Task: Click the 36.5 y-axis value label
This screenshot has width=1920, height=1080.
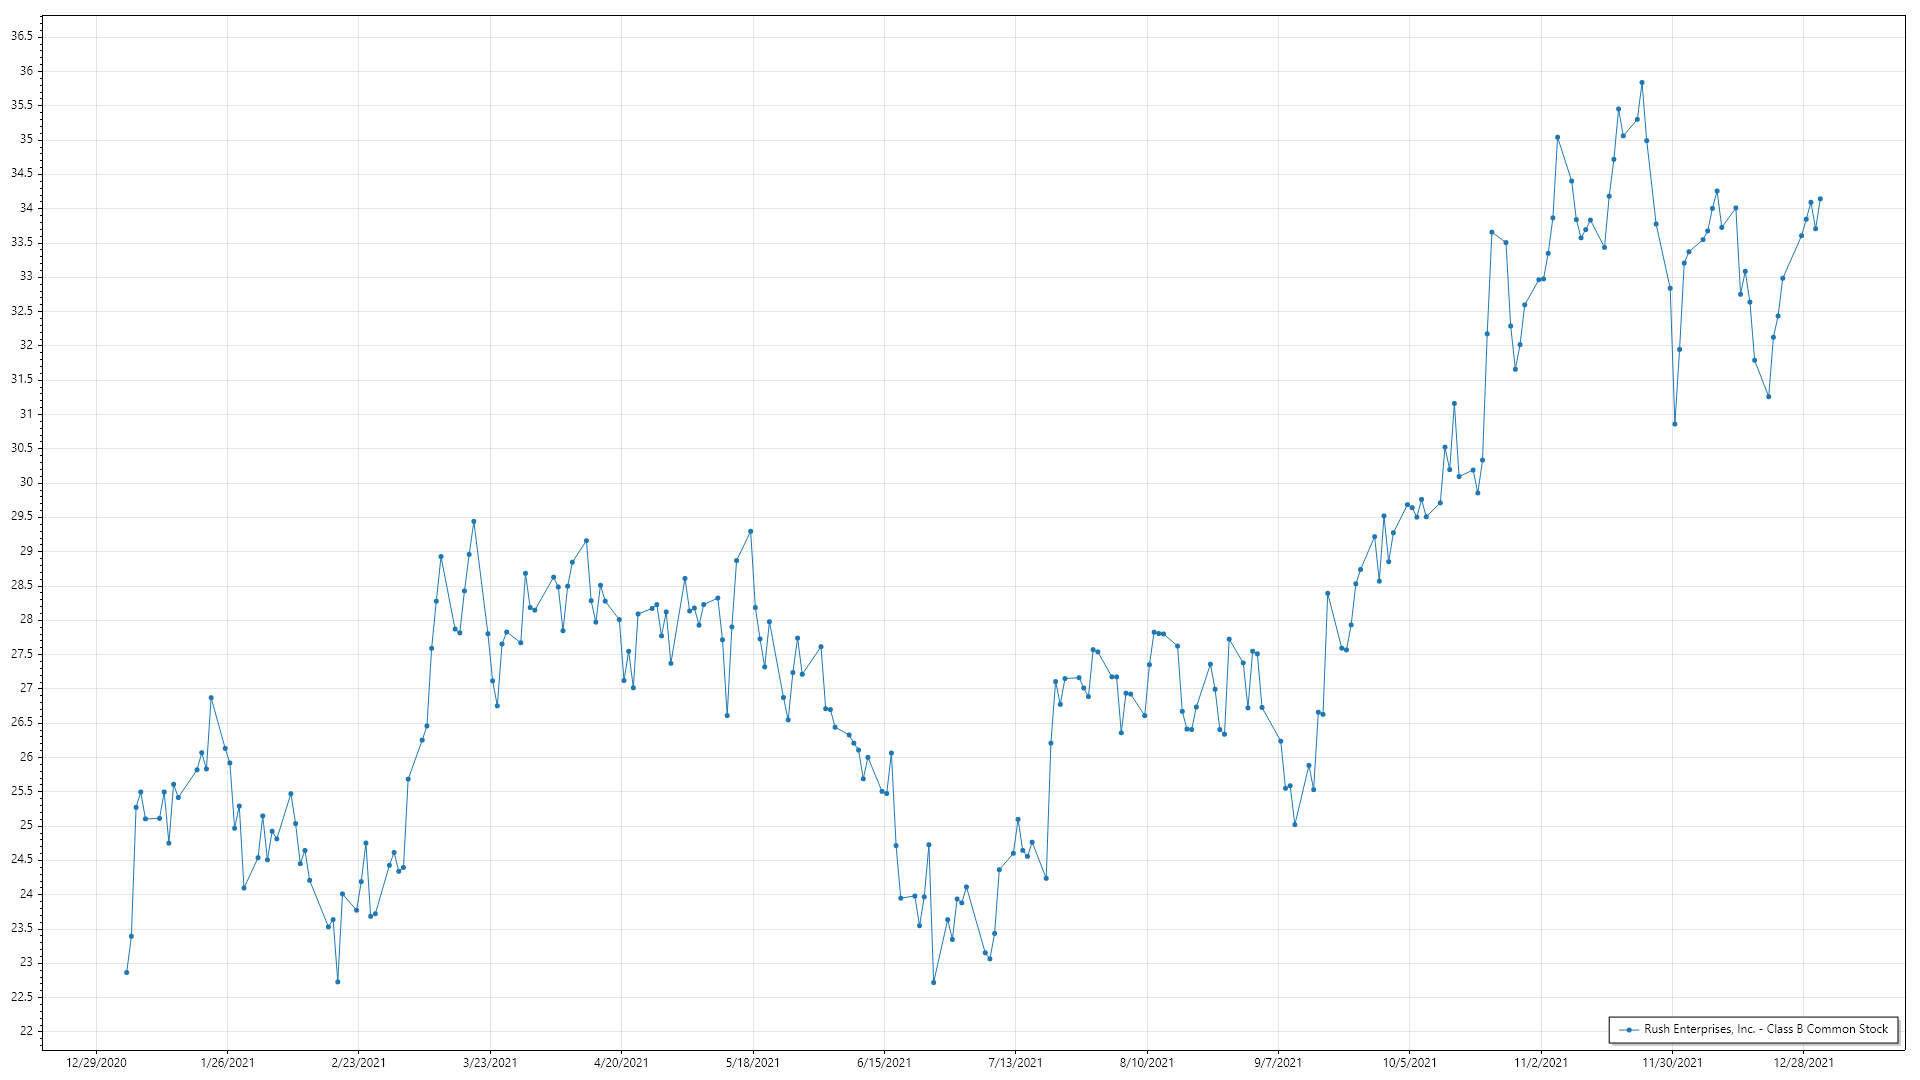Action: pyautogui.click(x=22, y=36)
